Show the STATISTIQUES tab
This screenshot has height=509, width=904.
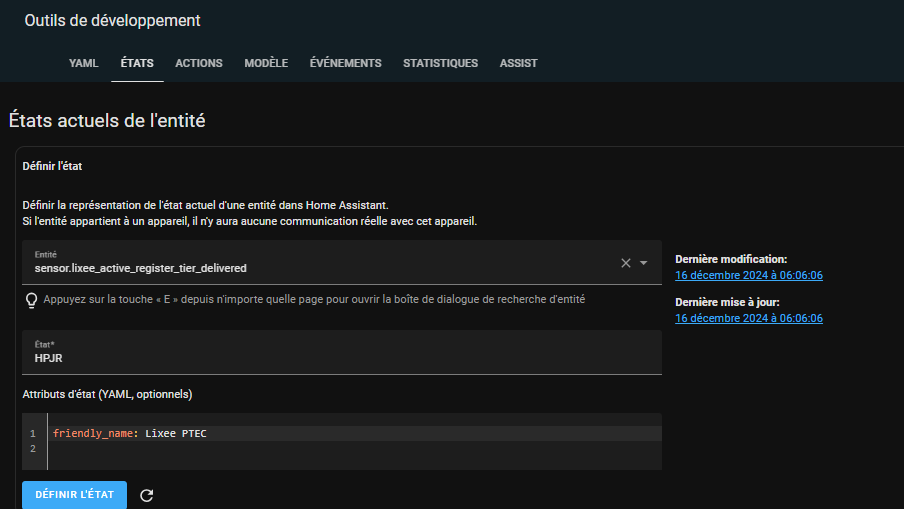tap(440, 63)
